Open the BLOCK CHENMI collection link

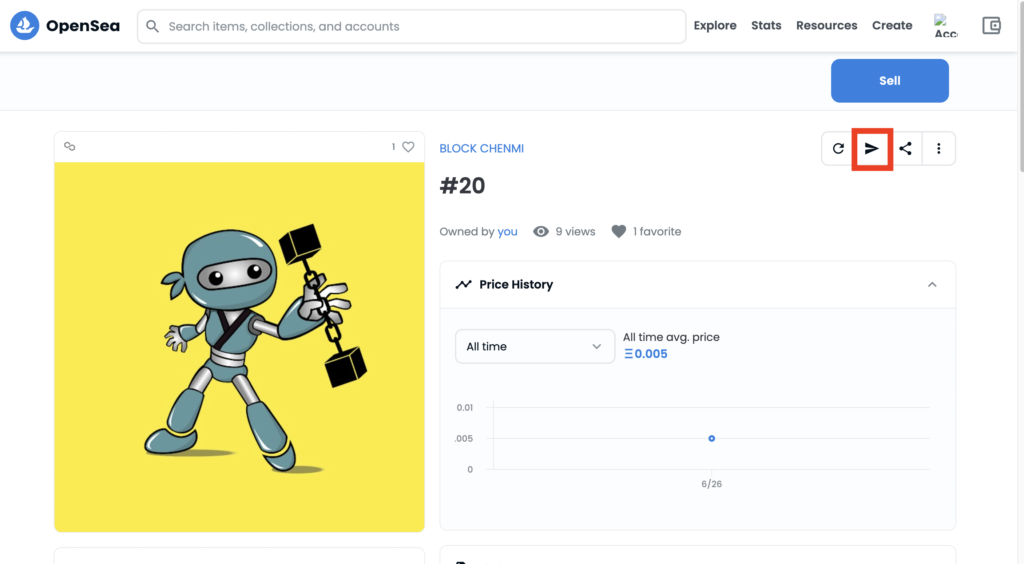pos(481,148)
